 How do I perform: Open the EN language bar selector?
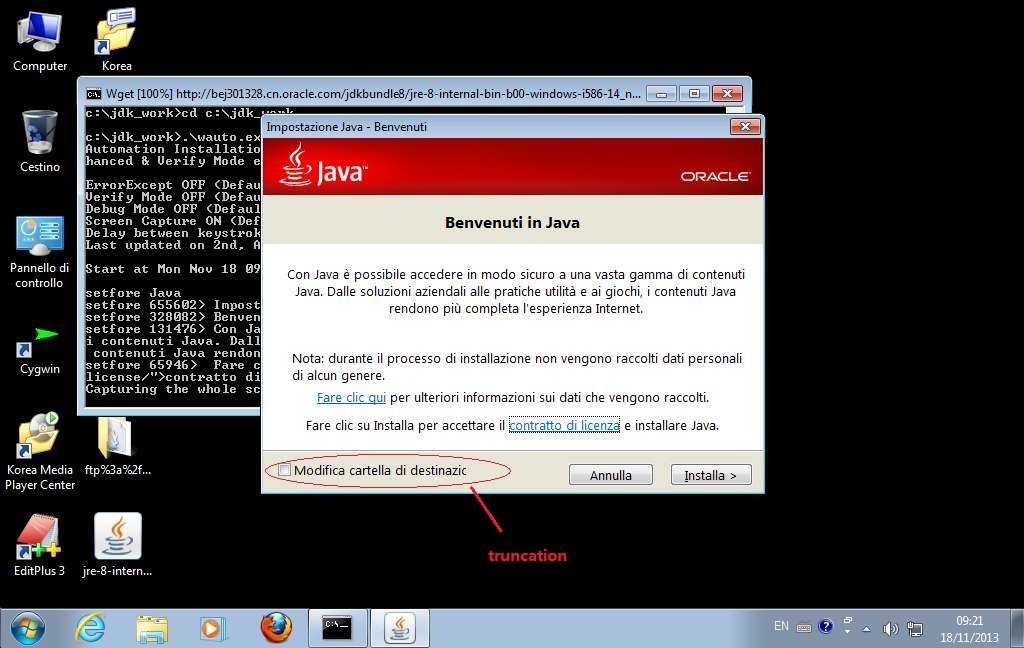[781, 626]
